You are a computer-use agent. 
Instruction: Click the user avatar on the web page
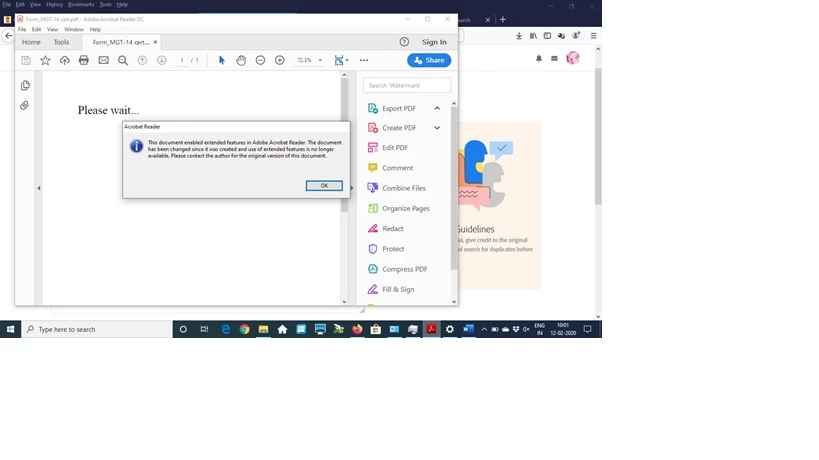(x=573, y=58)
